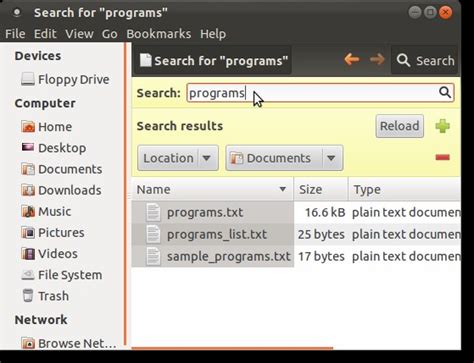
Task: Click the programs.txt file icon
Action: pos(153,212)
